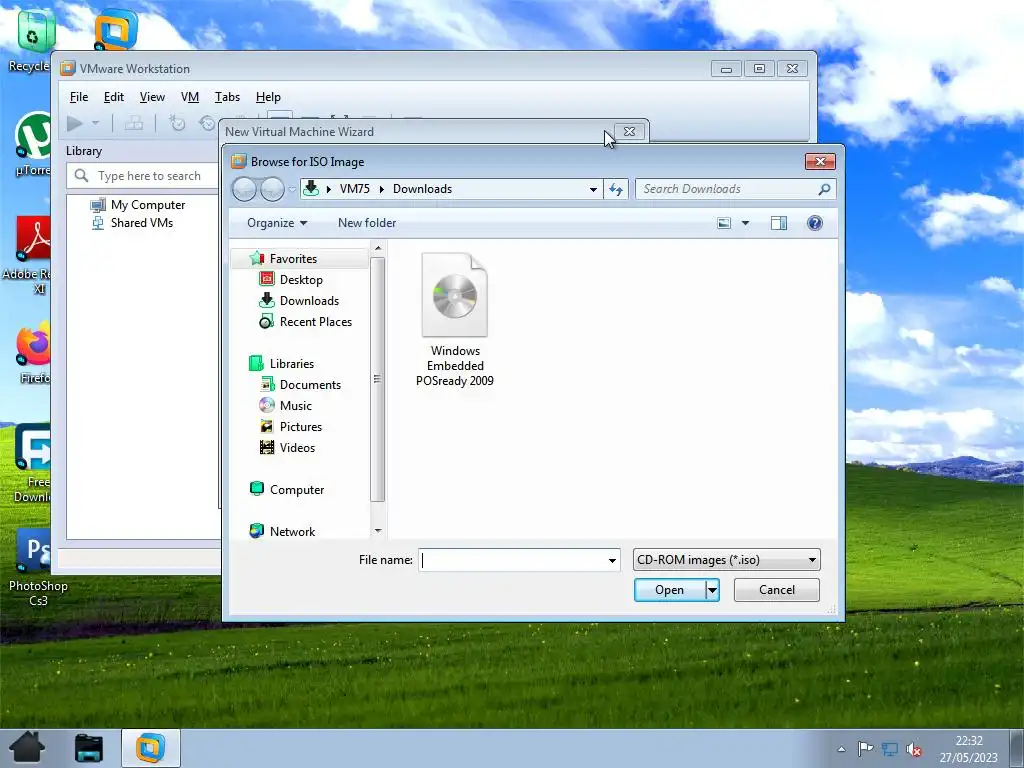Open Recent Places
The height and width of the screenshot is (768, 1024).
pos(315,322)
